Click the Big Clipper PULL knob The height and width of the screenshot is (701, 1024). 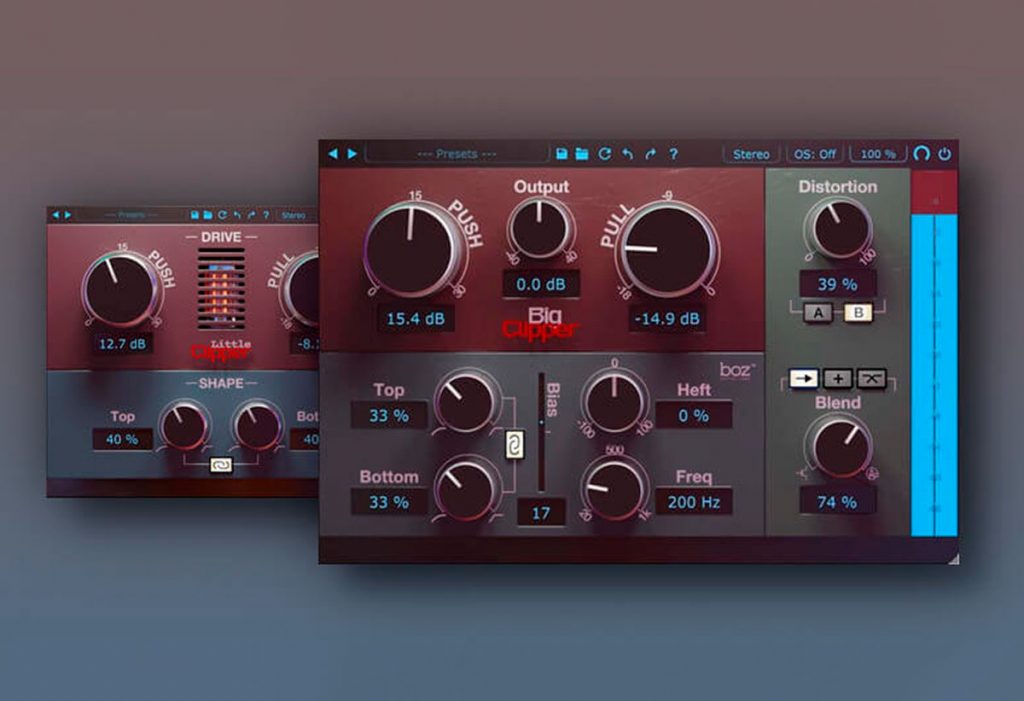point(666,250)
